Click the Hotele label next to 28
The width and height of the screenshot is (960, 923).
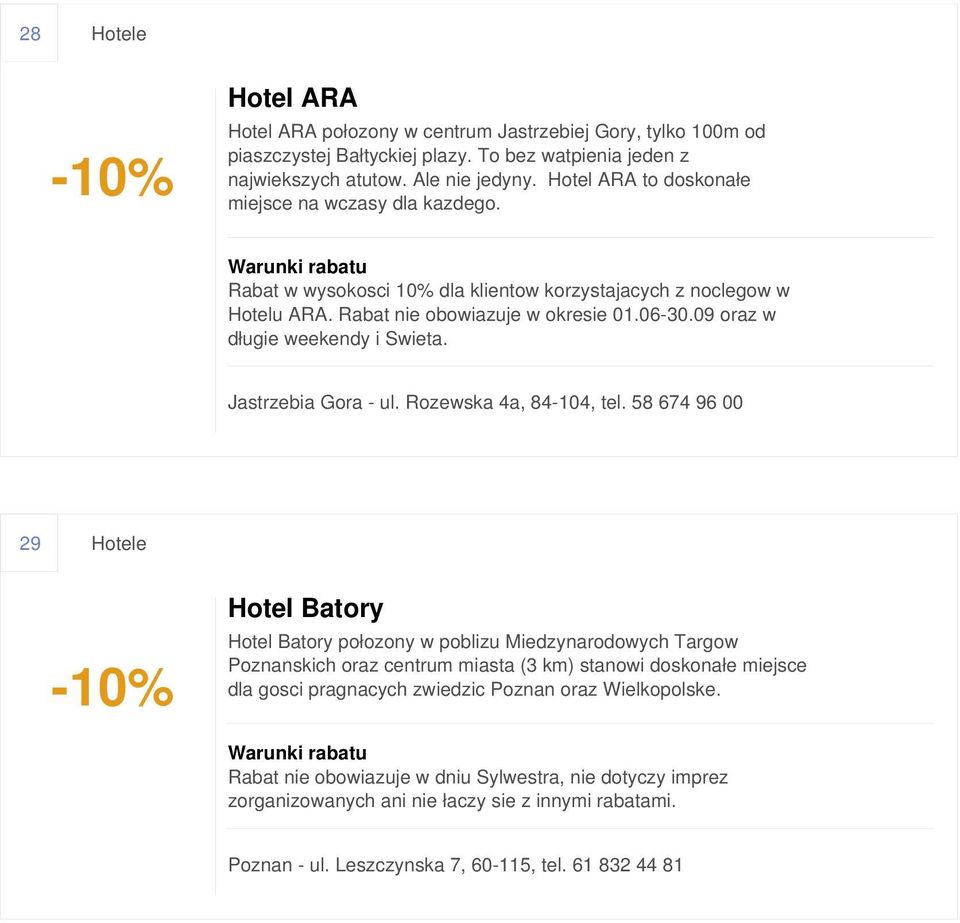[119, 34]
